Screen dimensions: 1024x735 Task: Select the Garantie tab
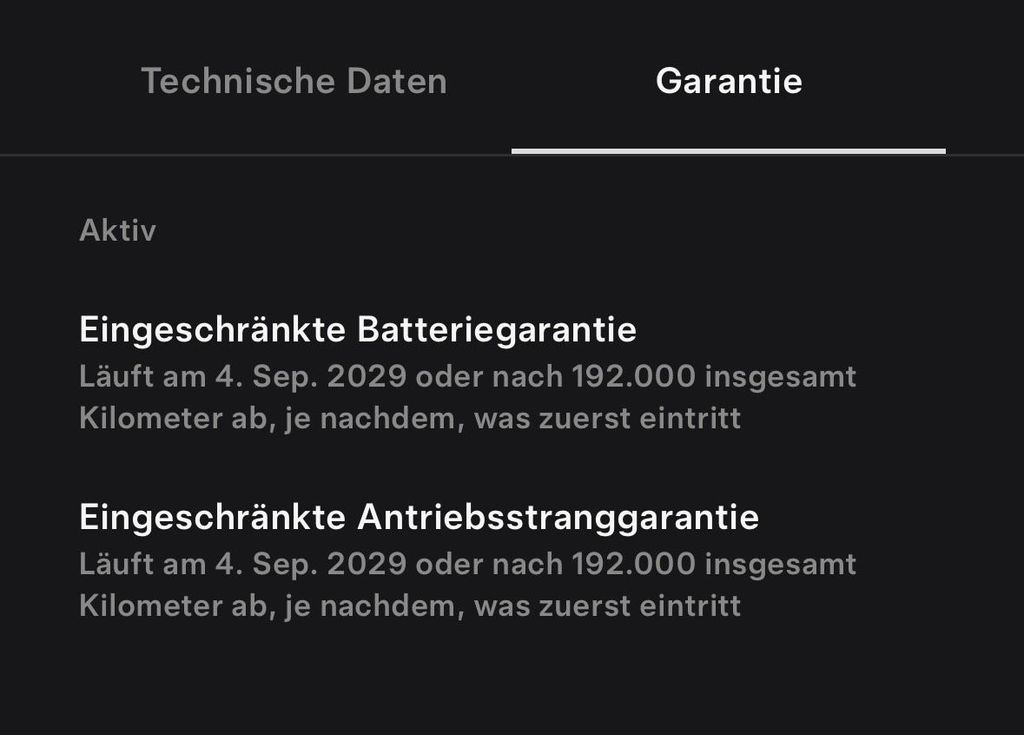[728, 81]
